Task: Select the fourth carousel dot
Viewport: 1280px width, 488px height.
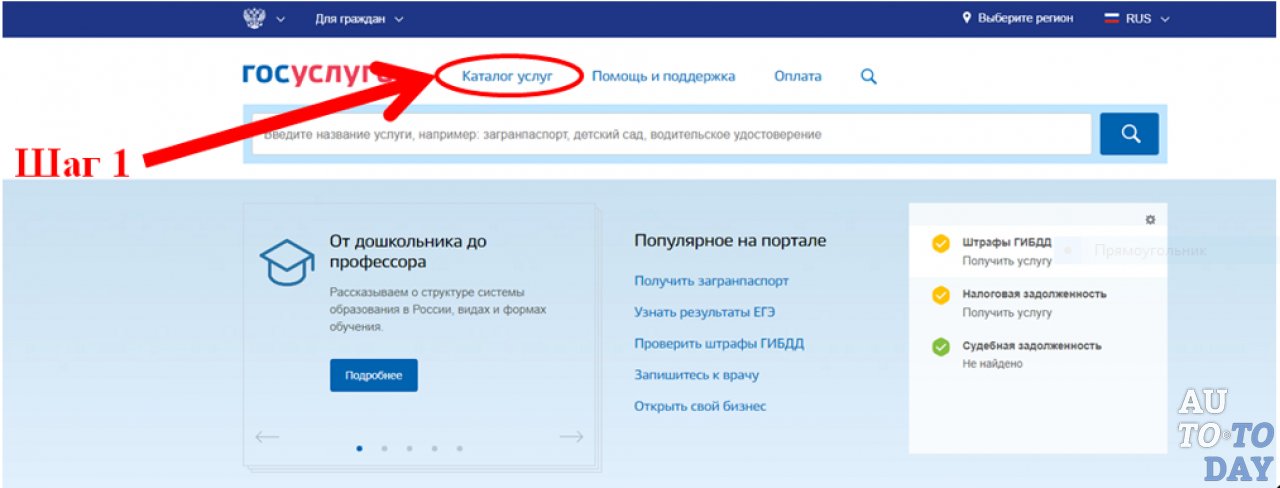Action: click(435, 448)
